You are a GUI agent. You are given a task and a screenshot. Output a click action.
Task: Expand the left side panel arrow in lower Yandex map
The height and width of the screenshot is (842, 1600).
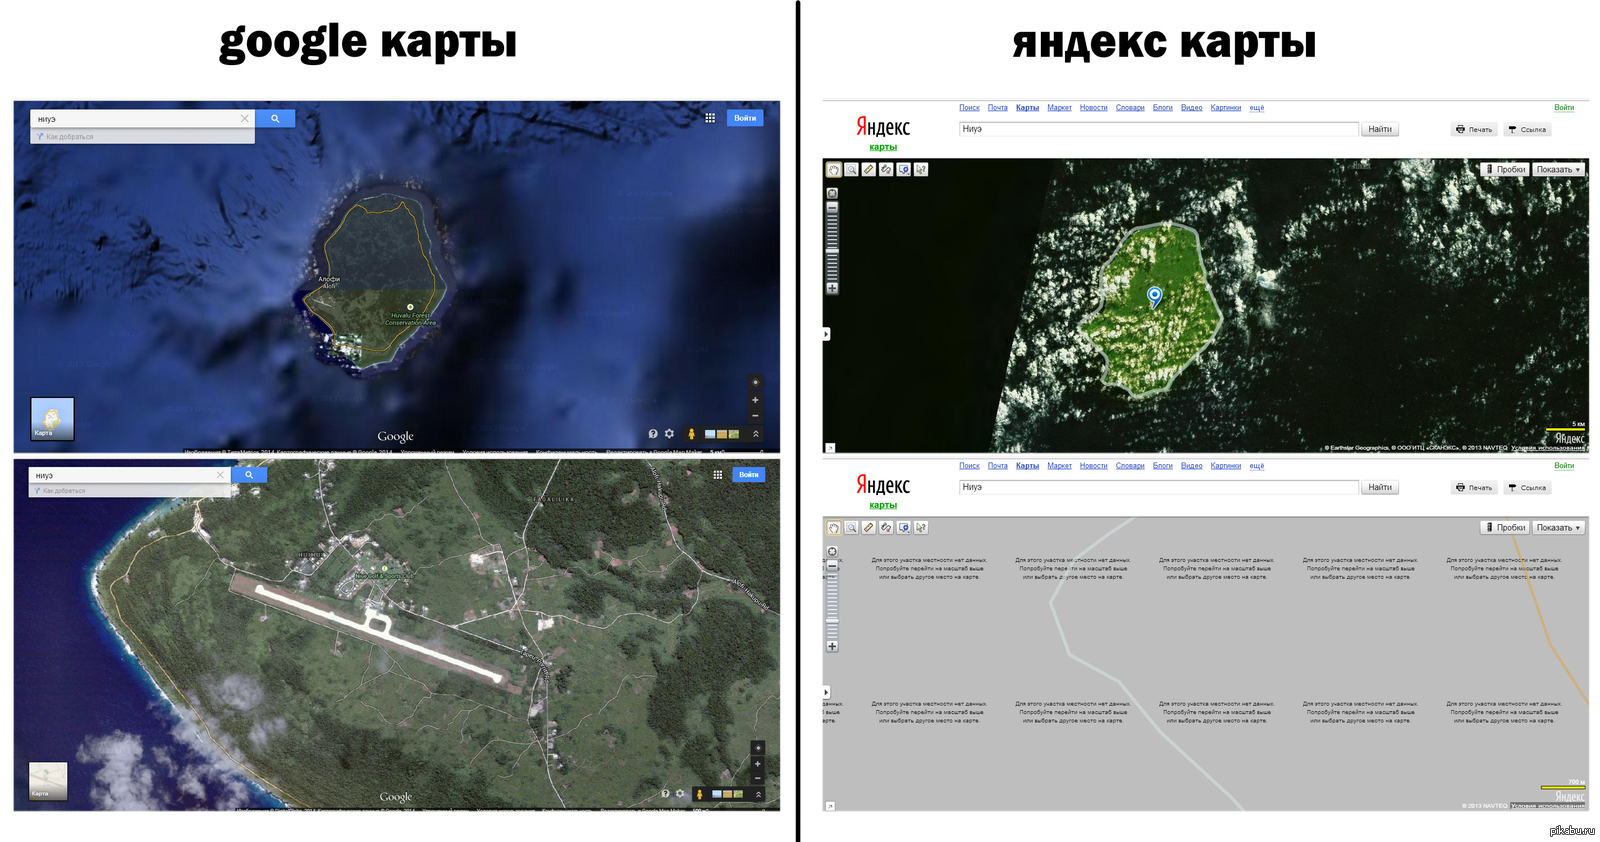click(x=826, y=692)
